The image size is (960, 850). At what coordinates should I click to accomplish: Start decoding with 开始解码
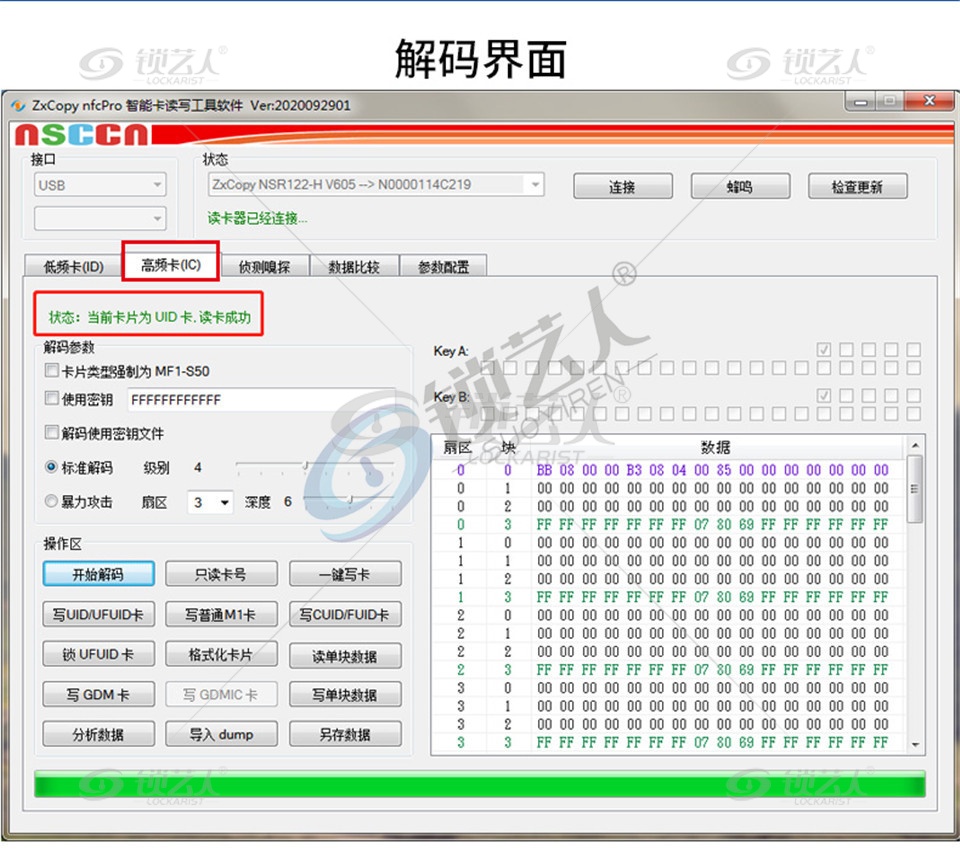pyautogui.click(x=99, y=574)
